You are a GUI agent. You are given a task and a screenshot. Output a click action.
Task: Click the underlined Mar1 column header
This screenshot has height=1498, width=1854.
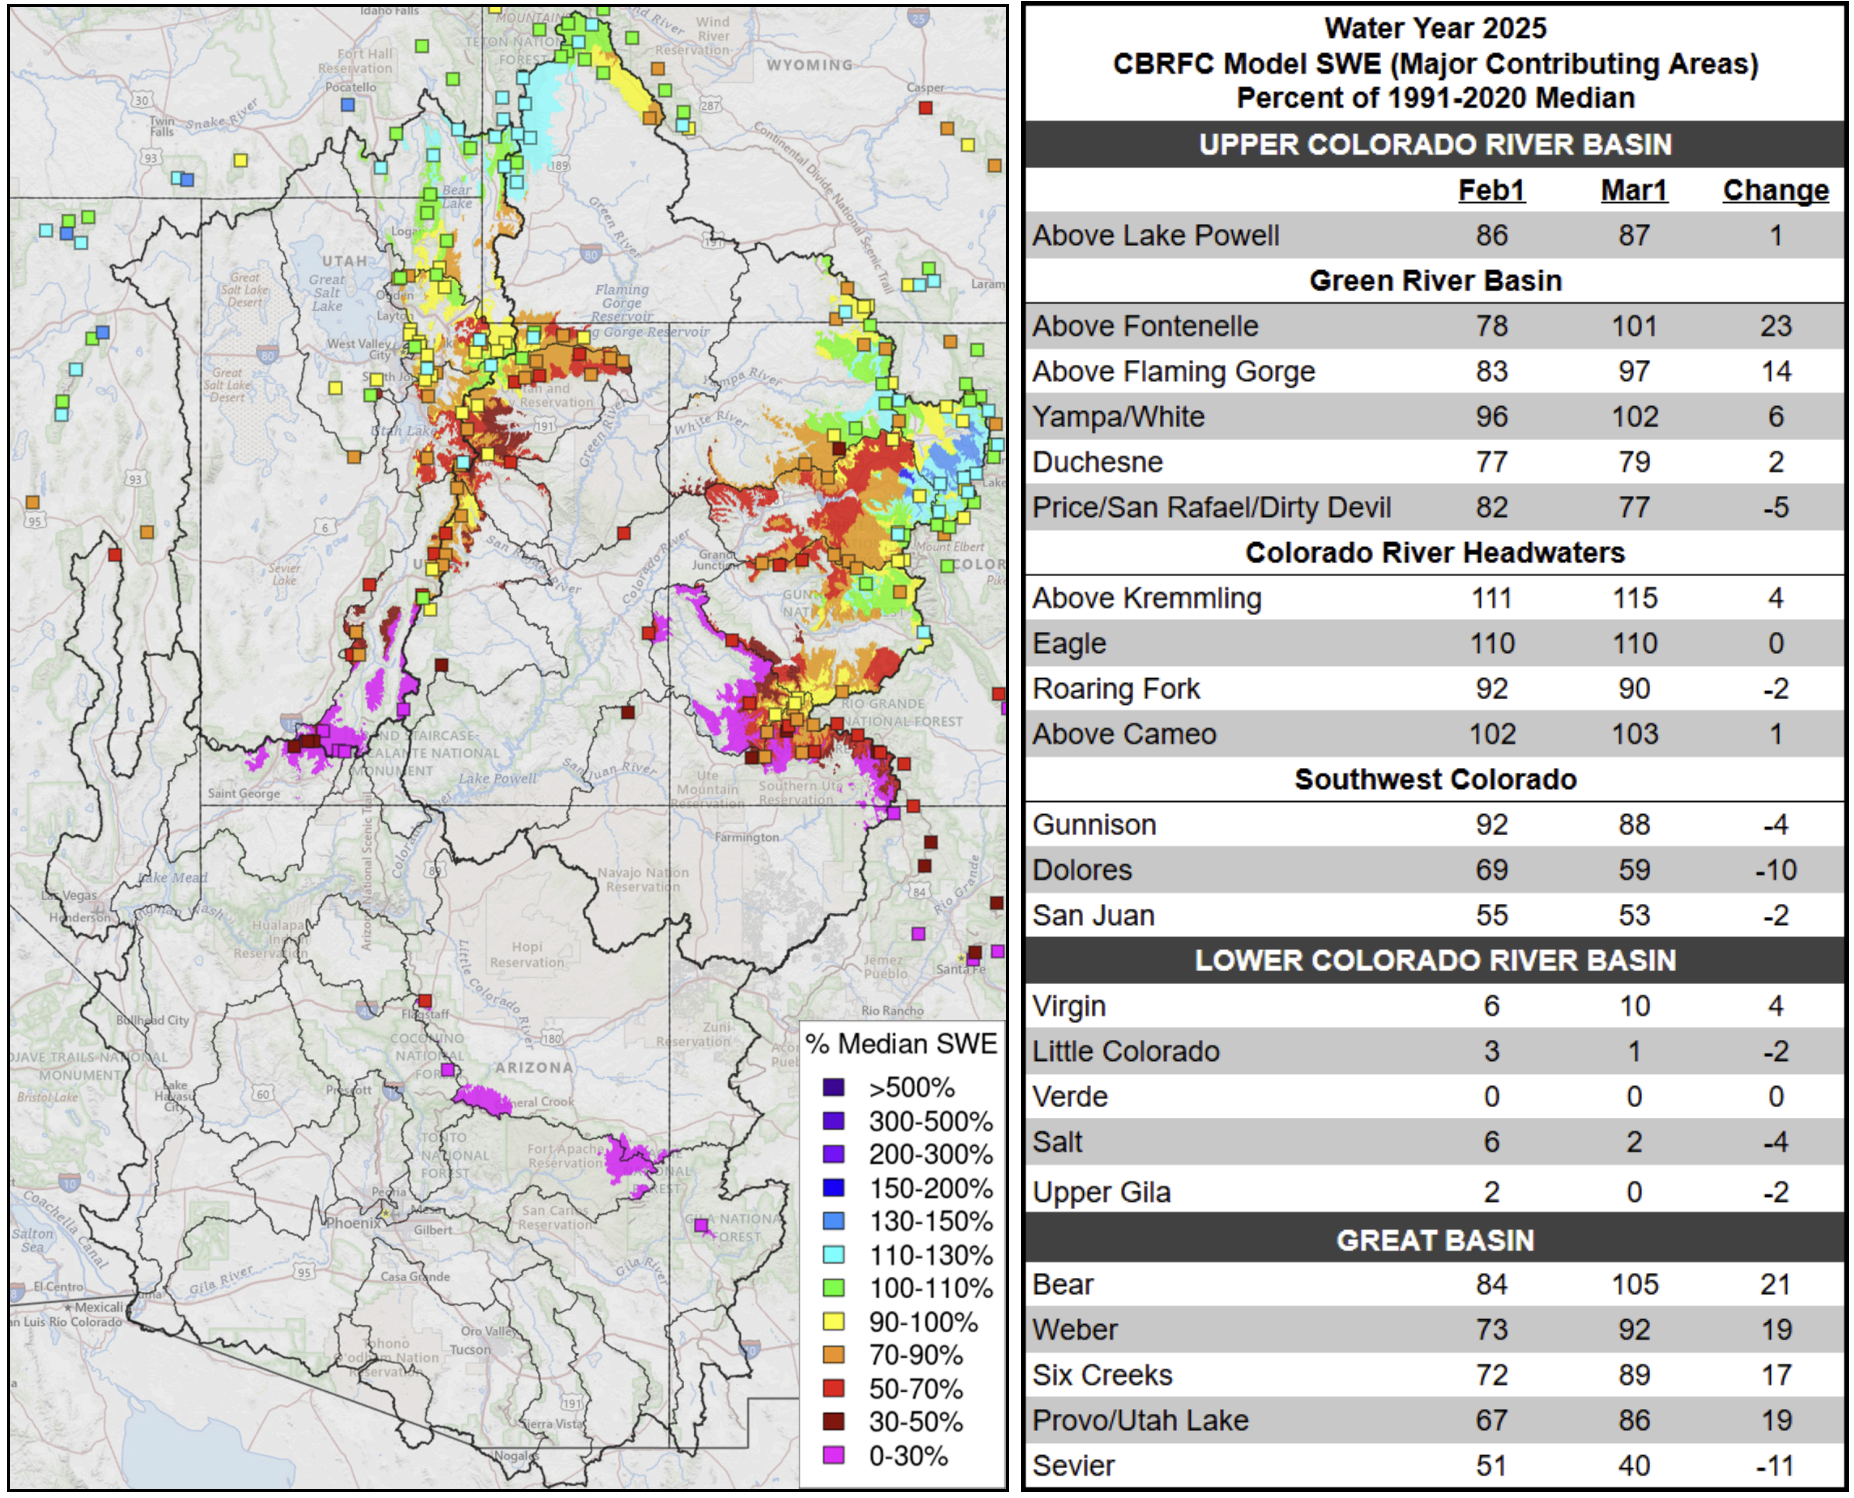point(1633,190)
